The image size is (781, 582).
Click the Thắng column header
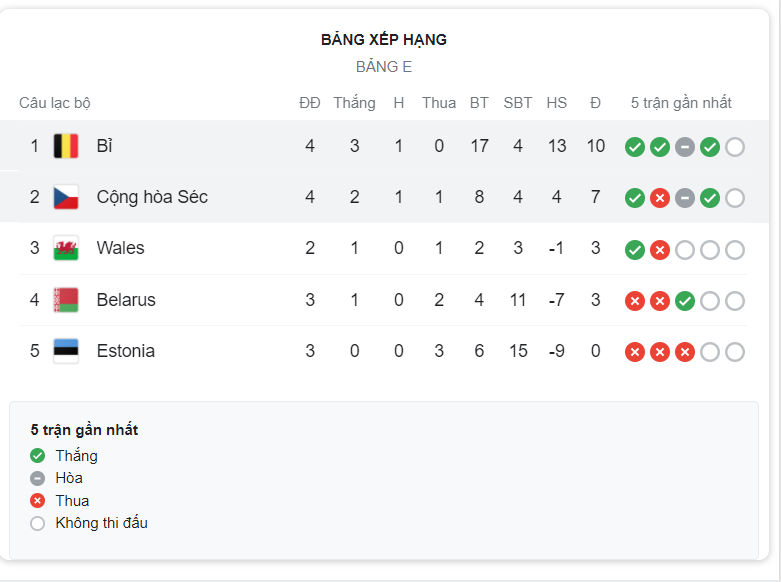tap(355, 103)
